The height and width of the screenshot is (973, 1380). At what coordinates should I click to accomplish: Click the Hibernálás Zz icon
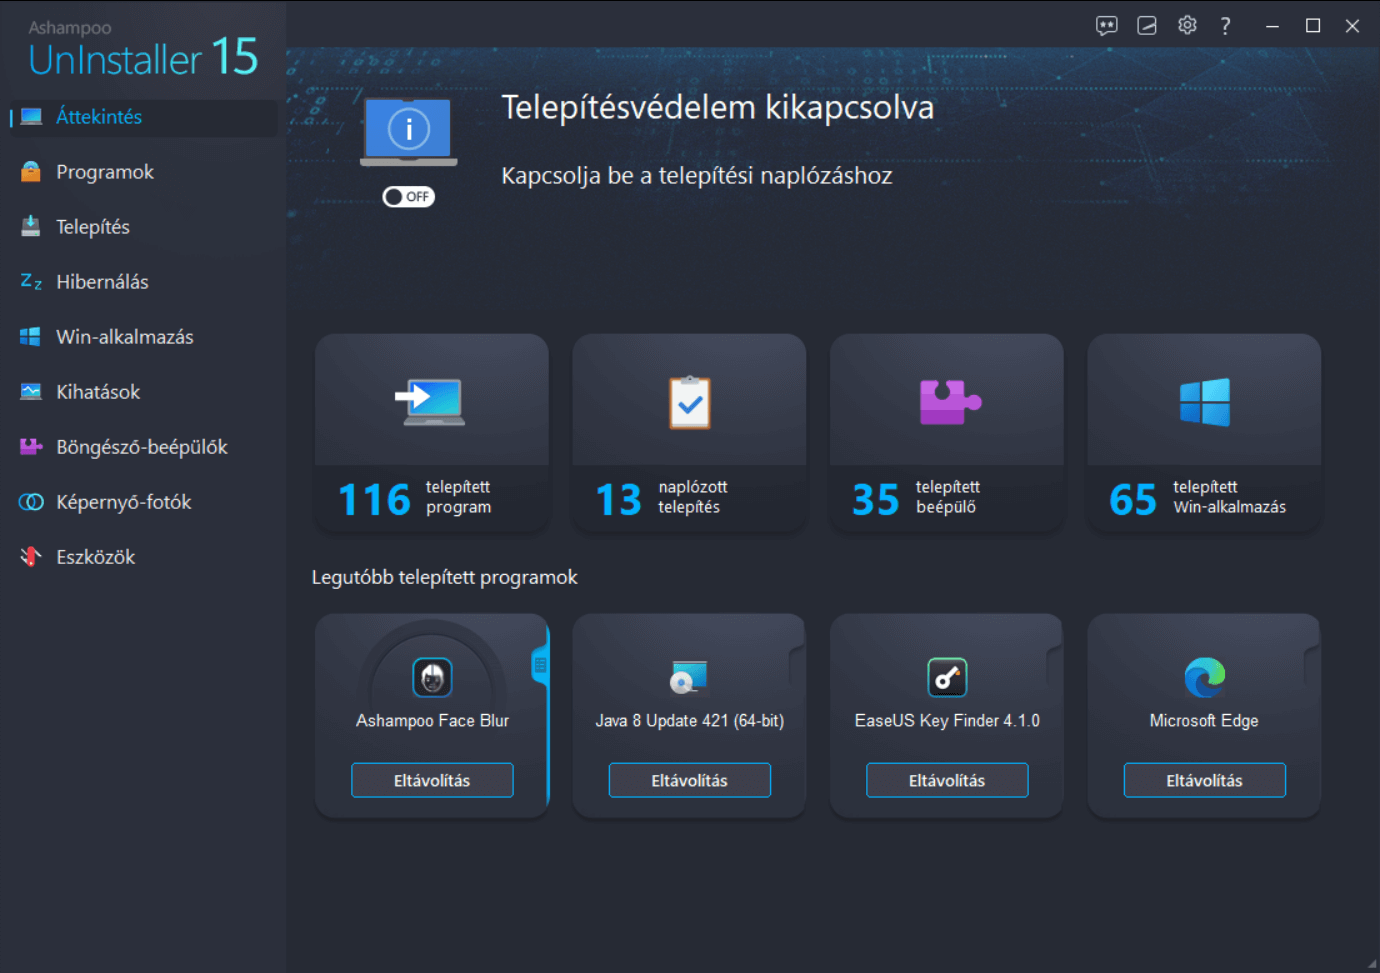tap(31, 282)
